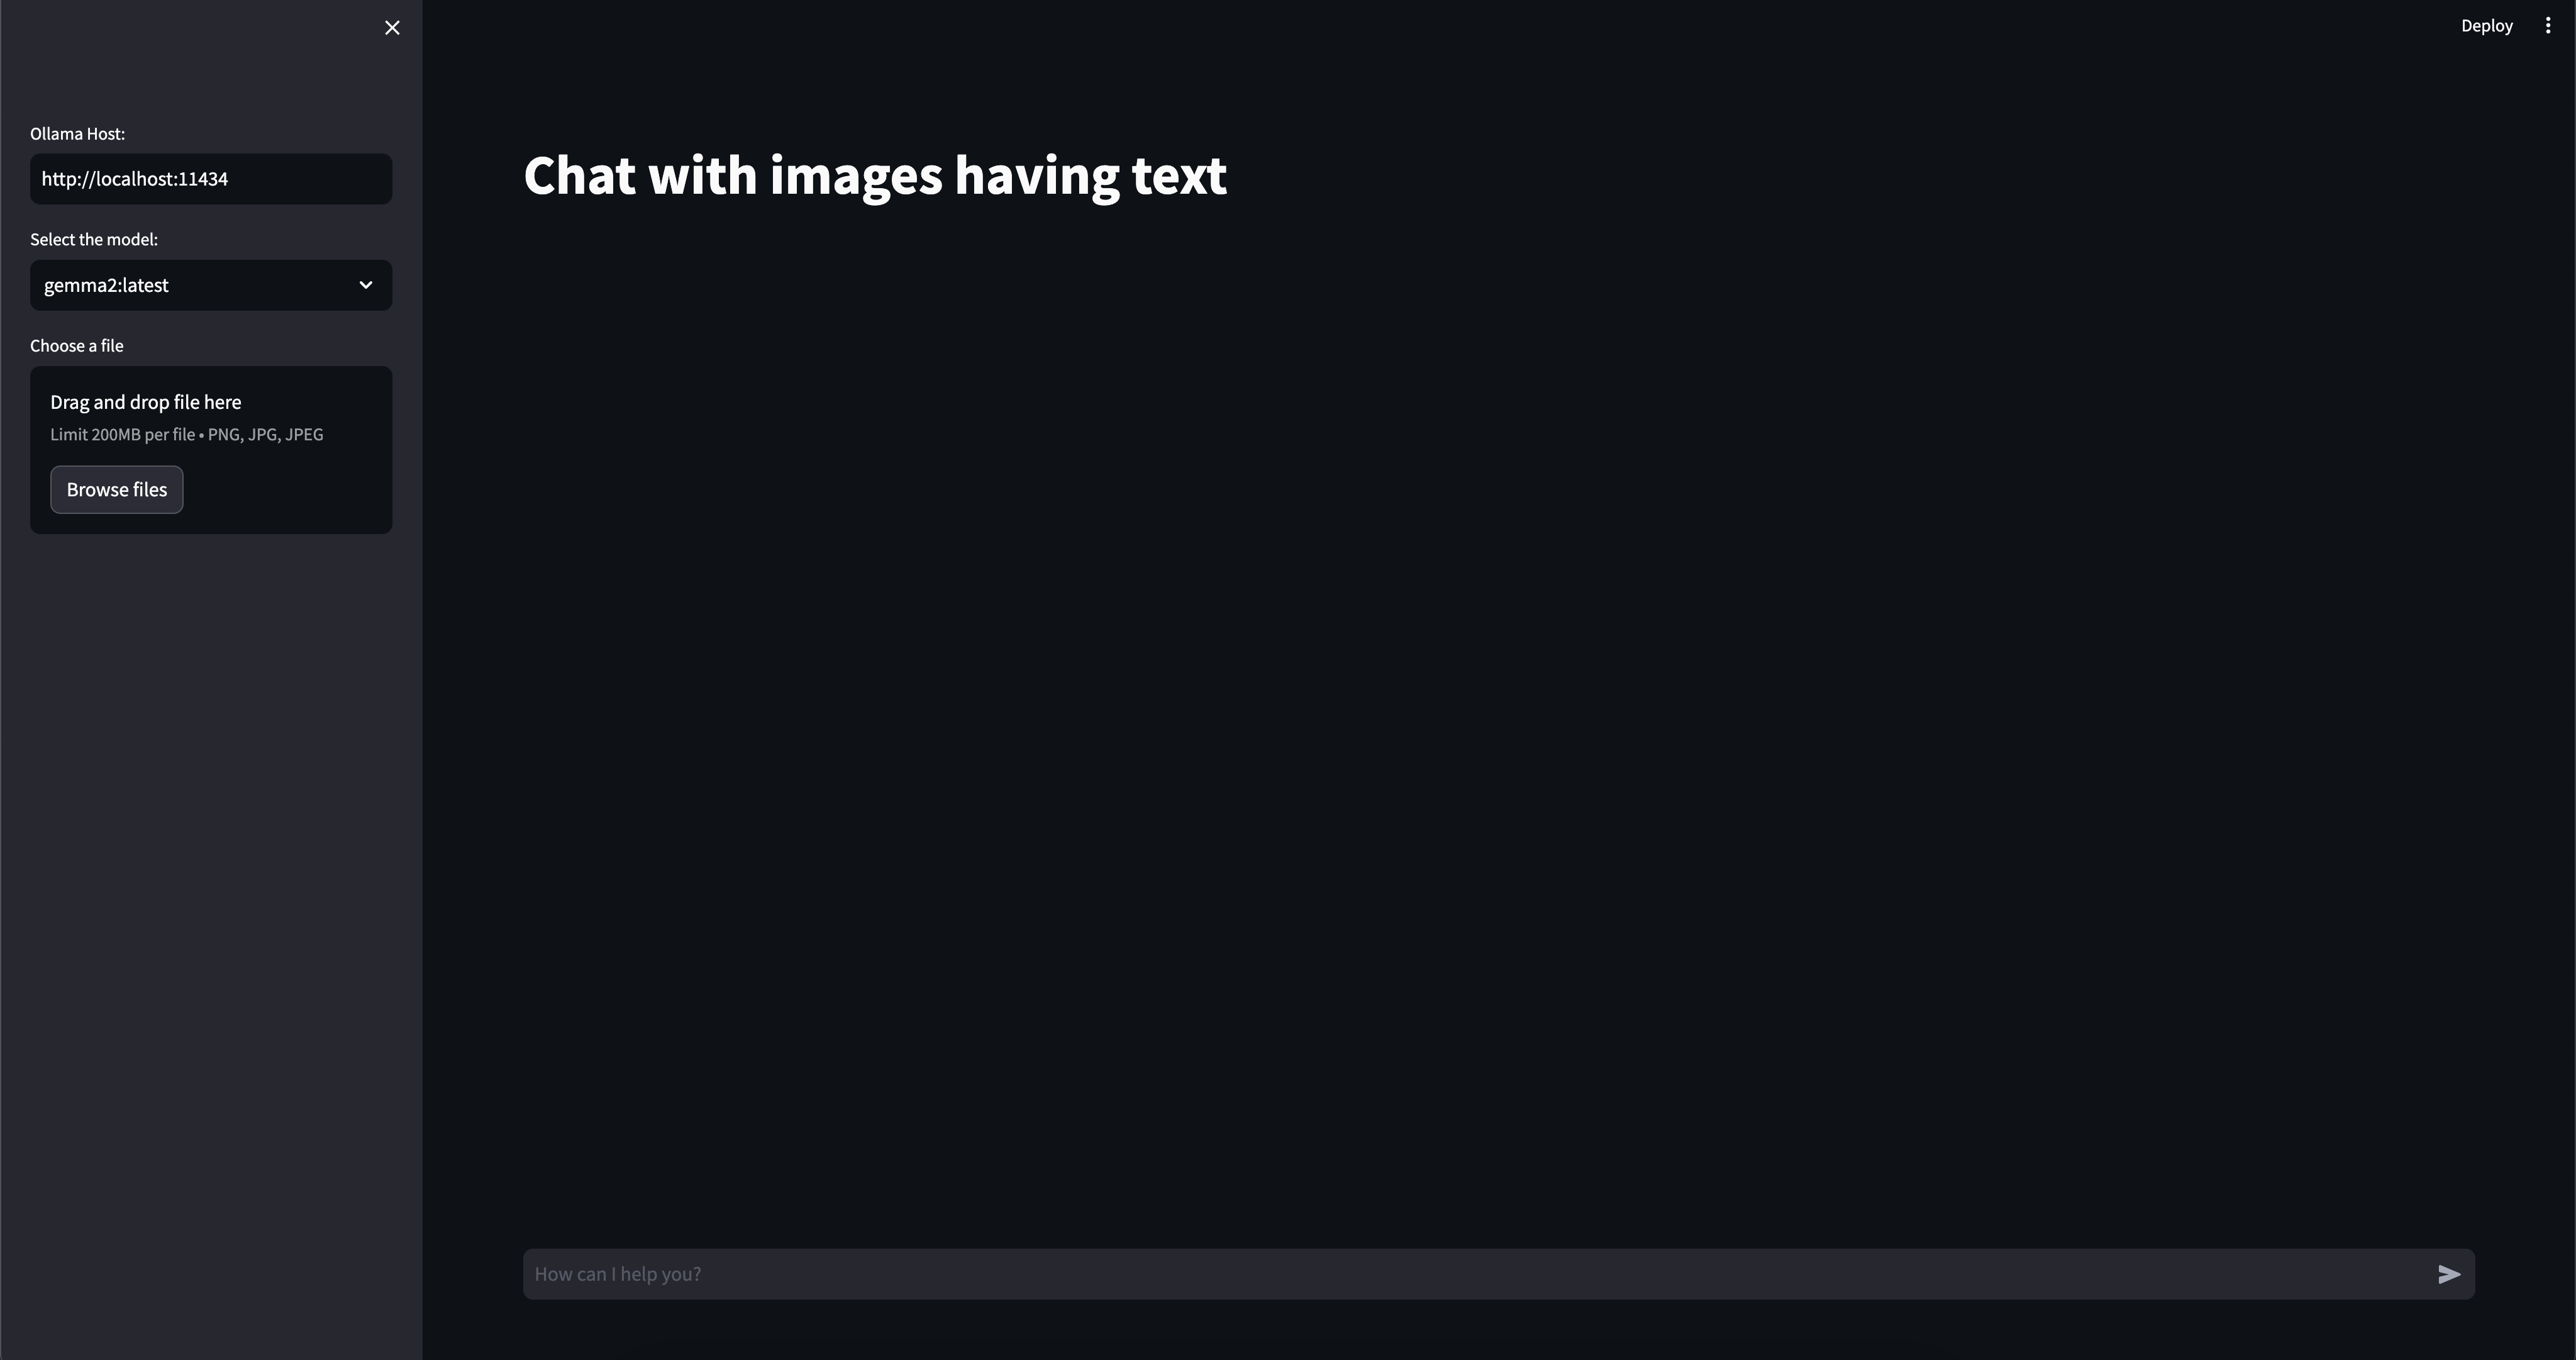
Task: Click the blank sidebar area below uploader
Action: click(x=211, y=900)
